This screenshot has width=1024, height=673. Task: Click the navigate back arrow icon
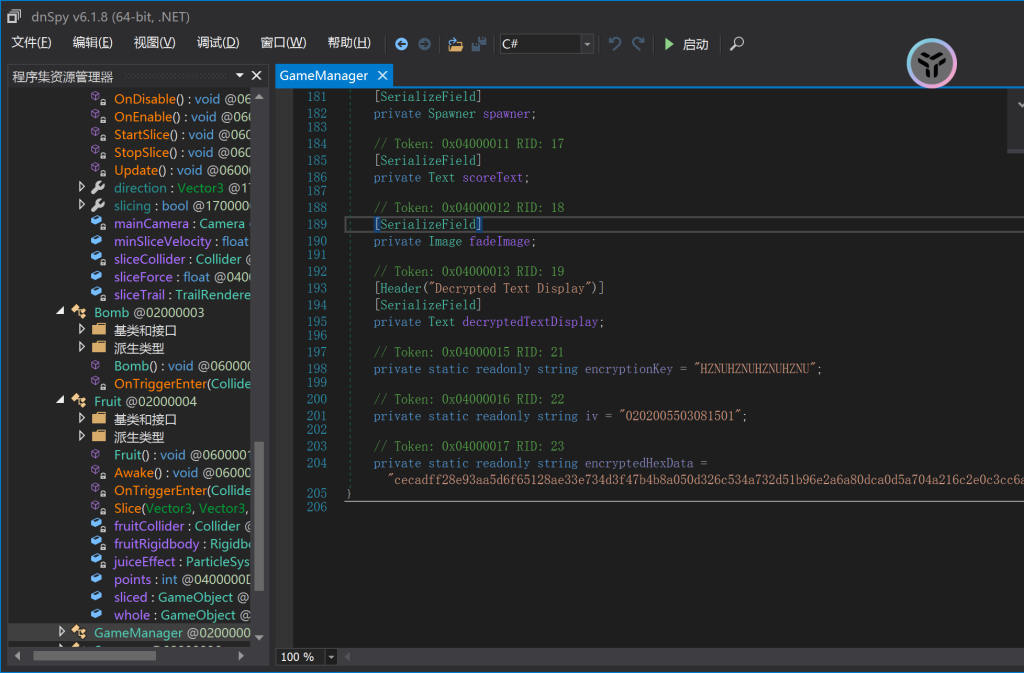tap(402, 44)
